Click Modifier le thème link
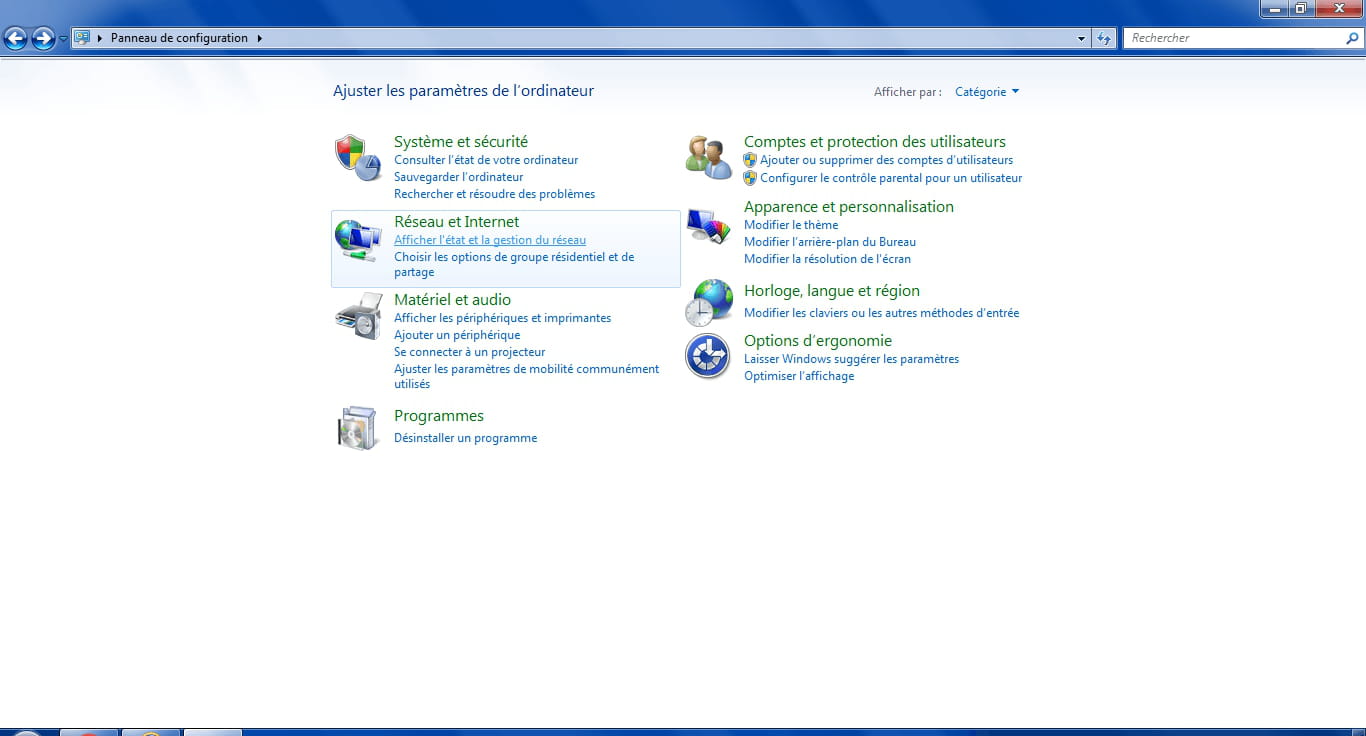Screen dimensions: 1366x736 click(791, 225)
